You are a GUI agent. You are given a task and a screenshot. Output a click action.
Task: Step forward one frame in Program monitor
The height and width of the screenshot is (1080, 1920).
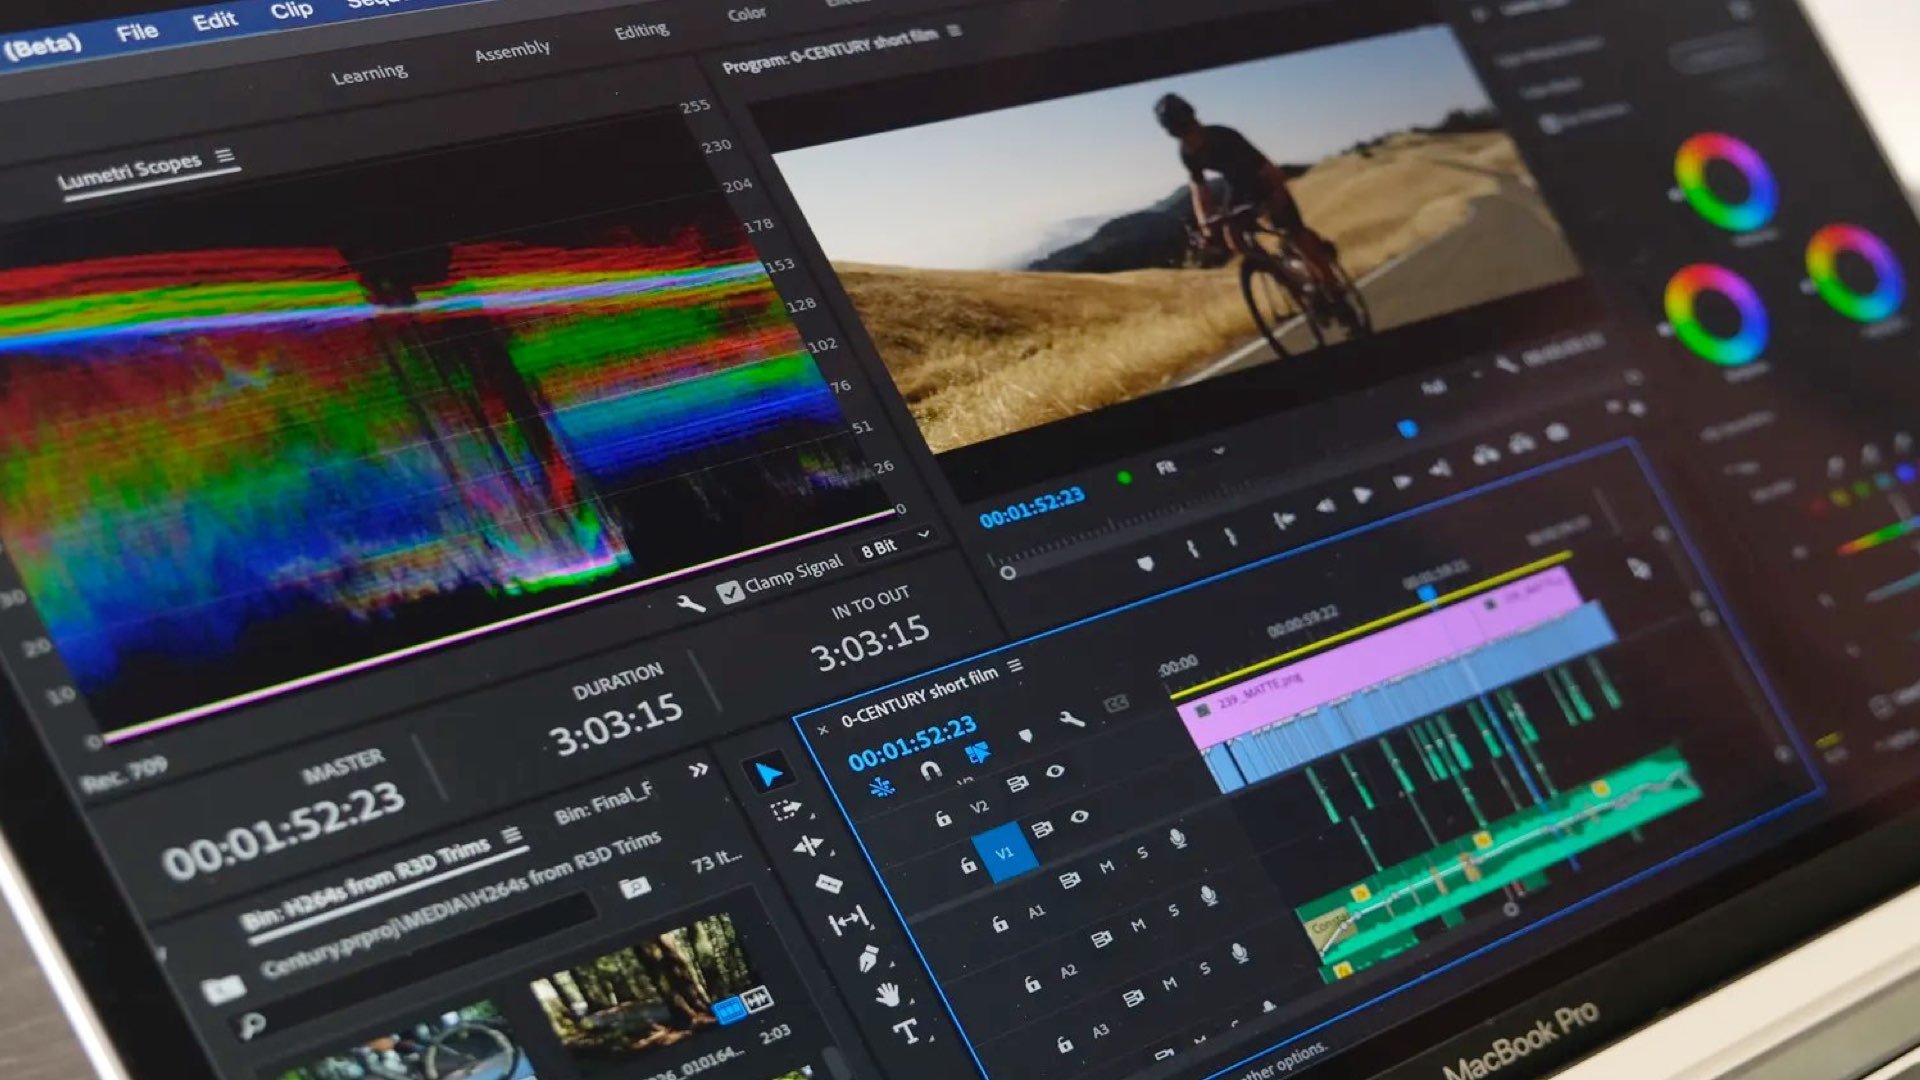click(x=1402, y=482)
